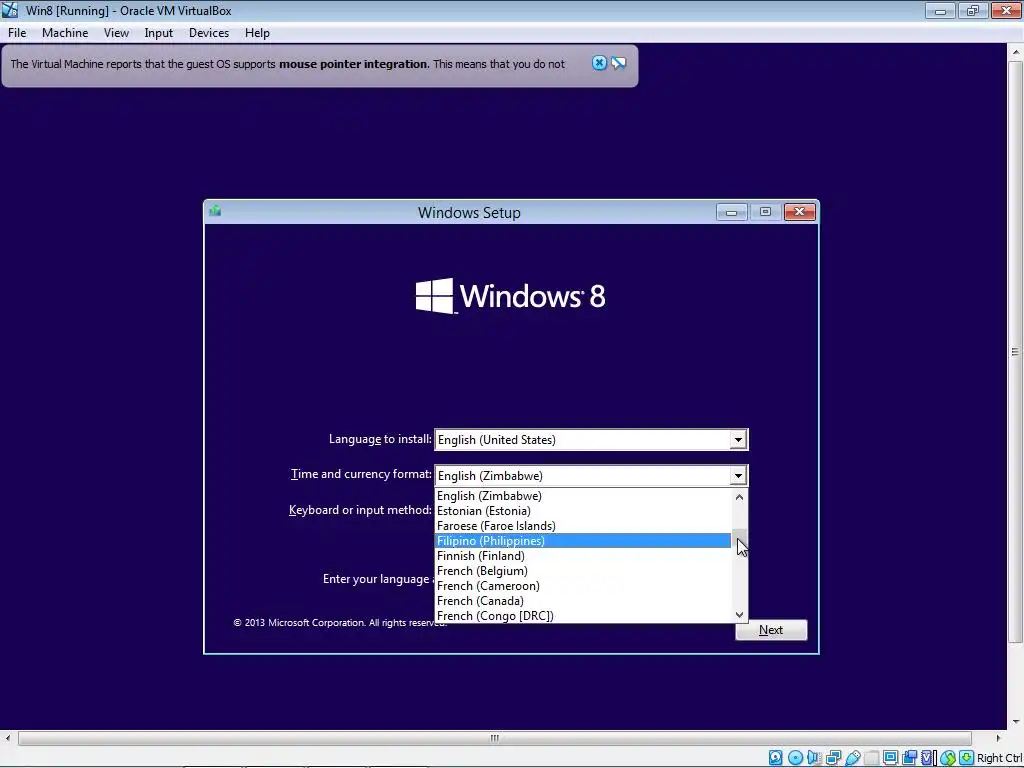Click the video capture status icon

click(x=909, y=758)
